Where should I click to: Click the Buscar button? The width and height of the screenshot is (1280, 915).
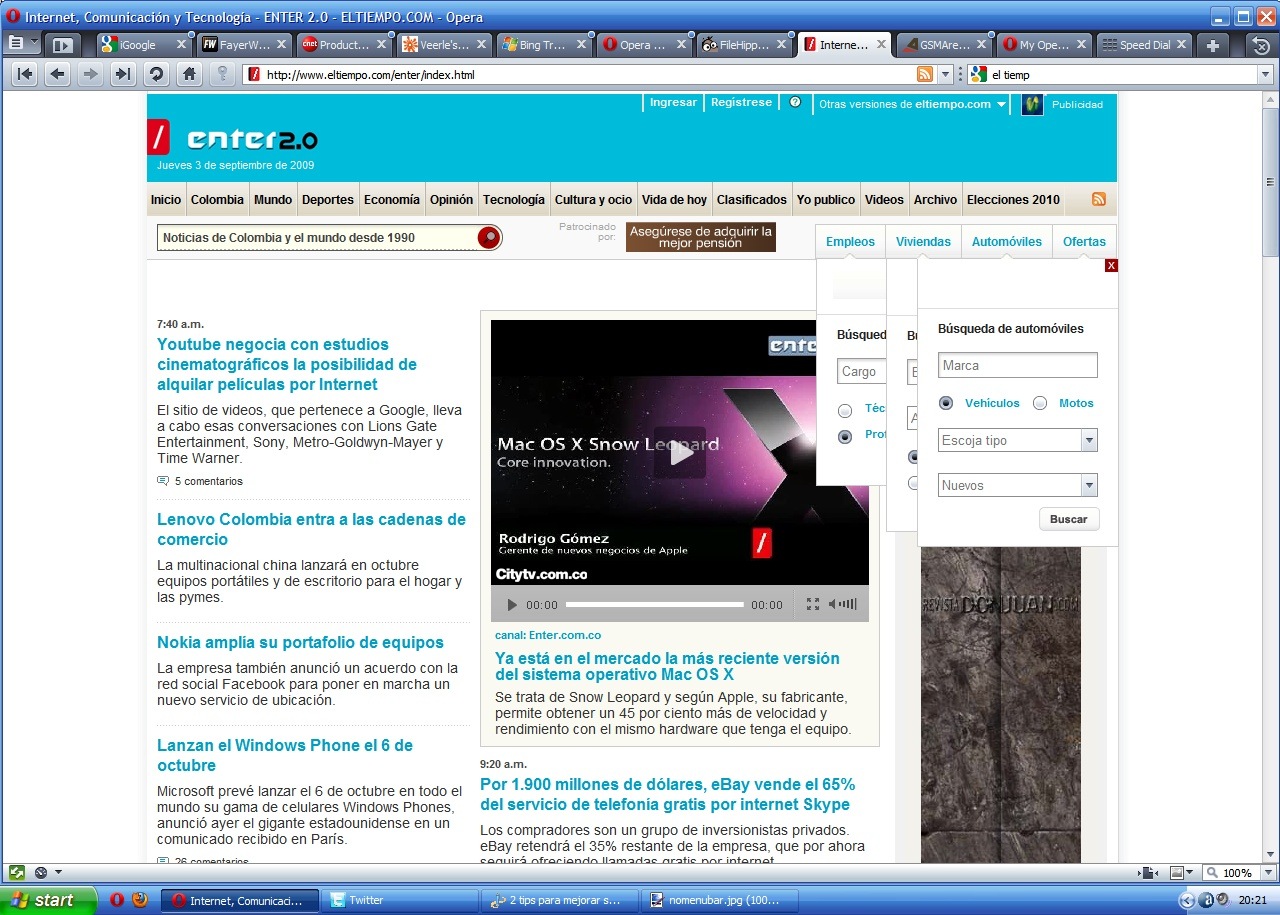point(1069,519)
